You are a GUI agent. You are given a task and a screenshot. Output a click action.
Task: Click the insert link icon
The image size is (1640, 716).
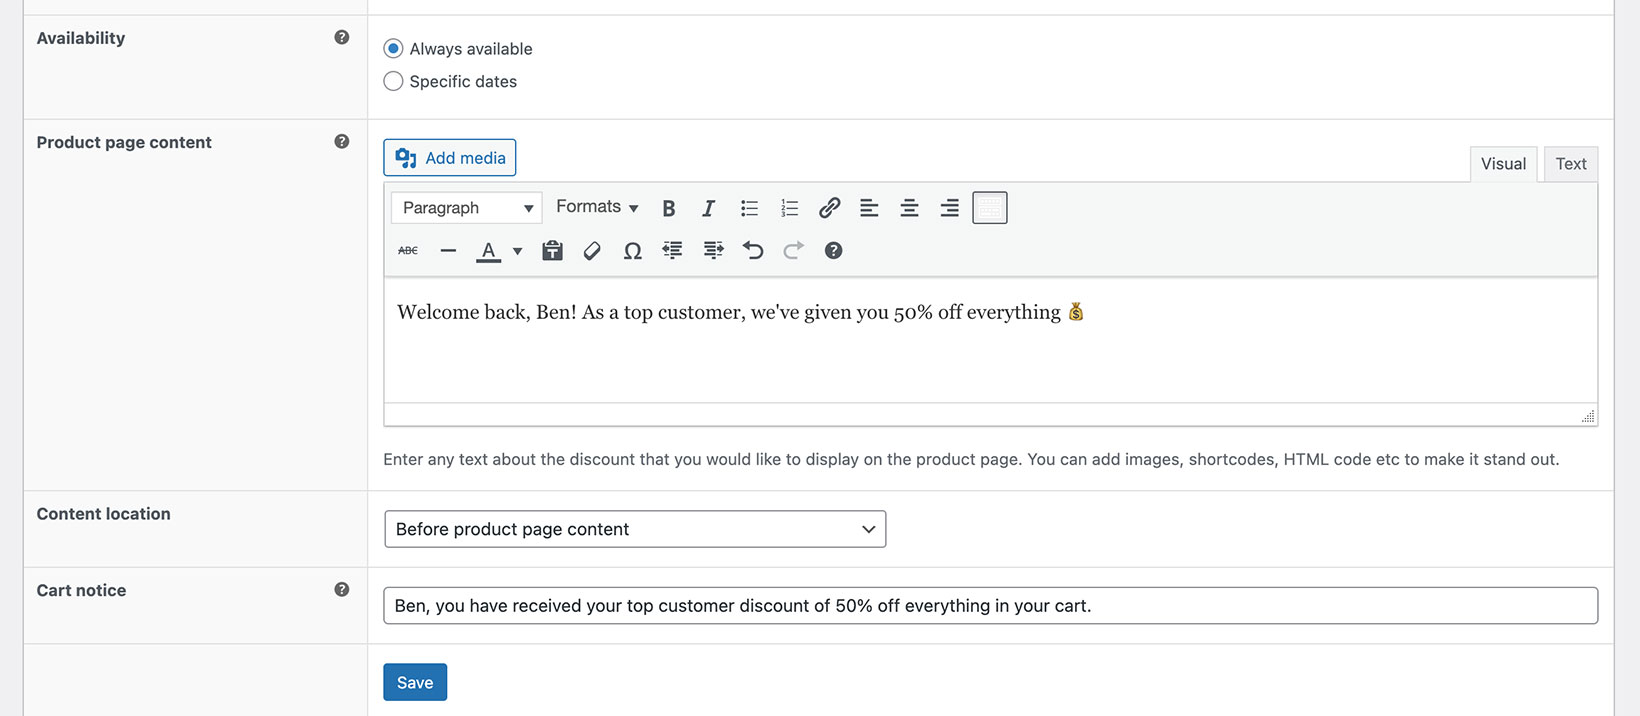[x=829, y=208]
